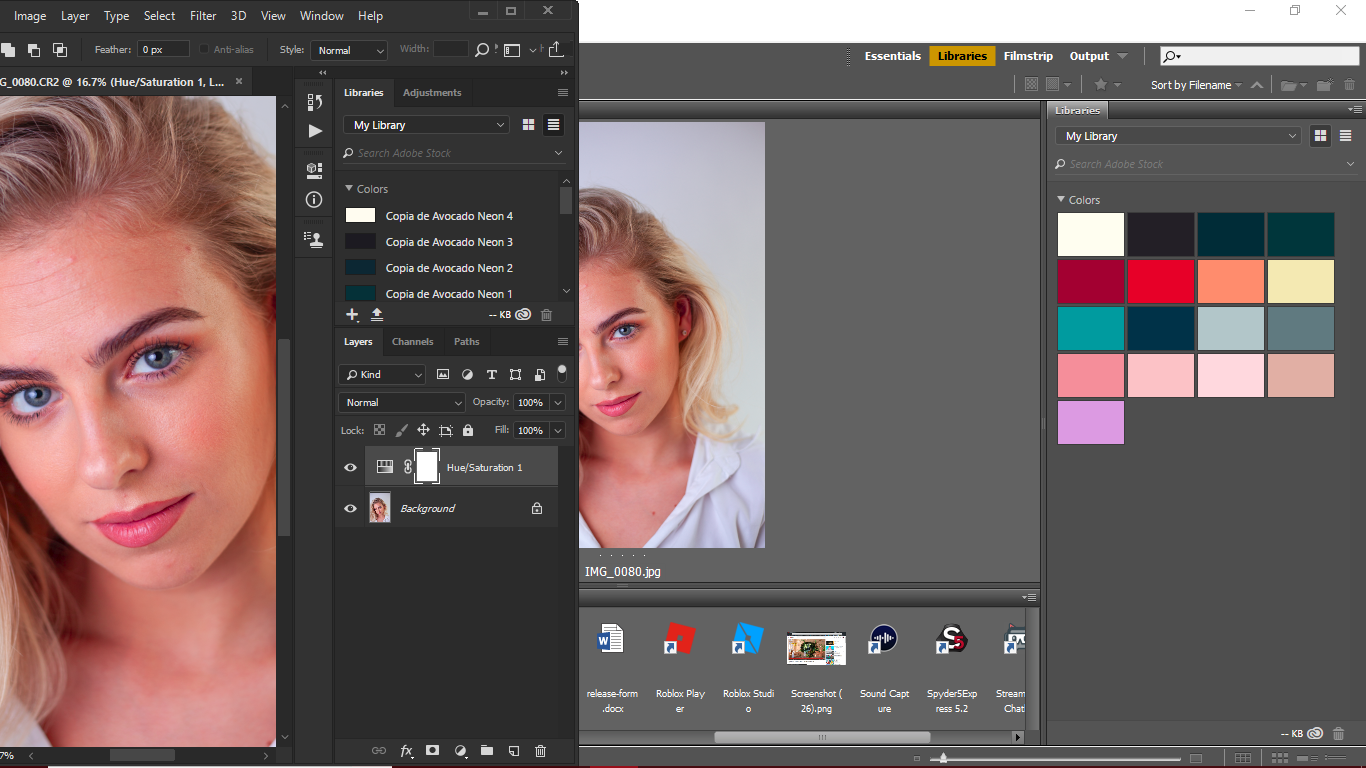Click the bright red swatch in Bridge Libraries

coord(1161,282)
